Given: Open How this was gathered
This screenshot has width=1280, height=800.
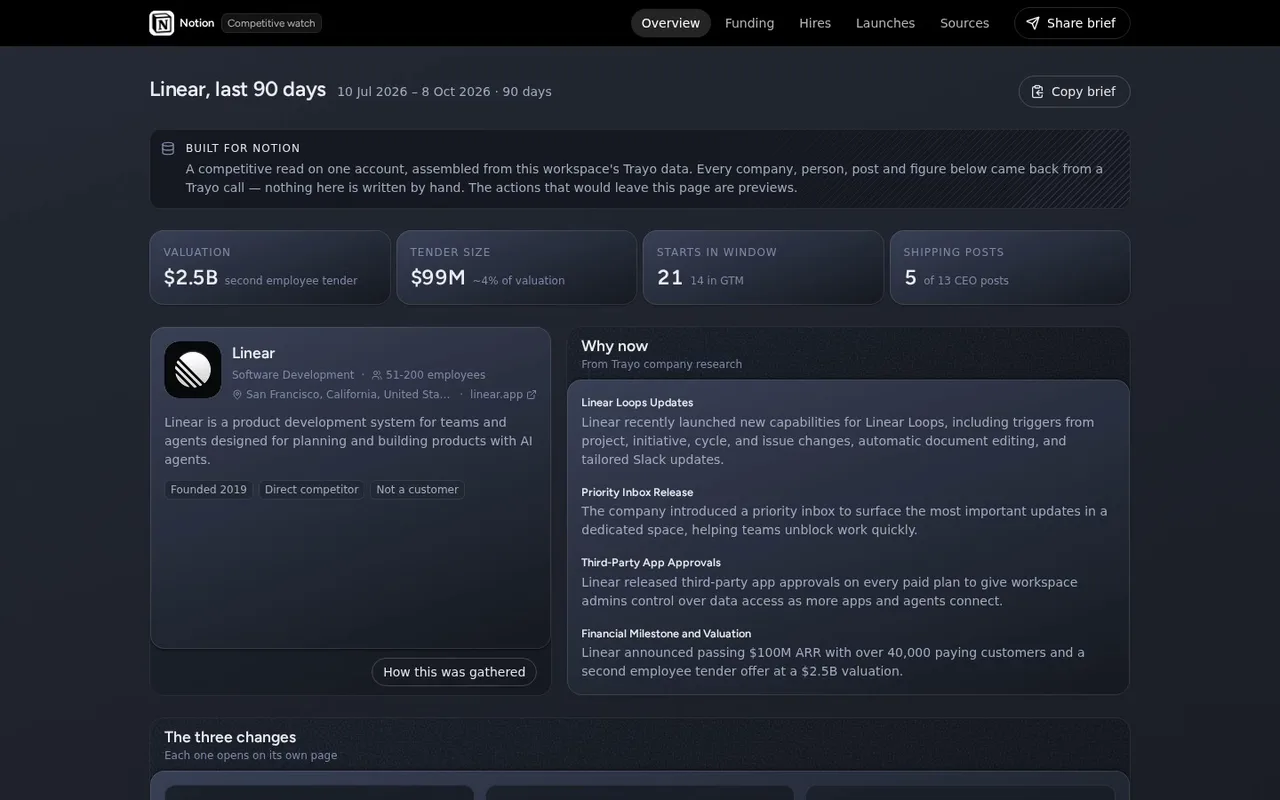Looking at the screenshot, I should 454,672.
